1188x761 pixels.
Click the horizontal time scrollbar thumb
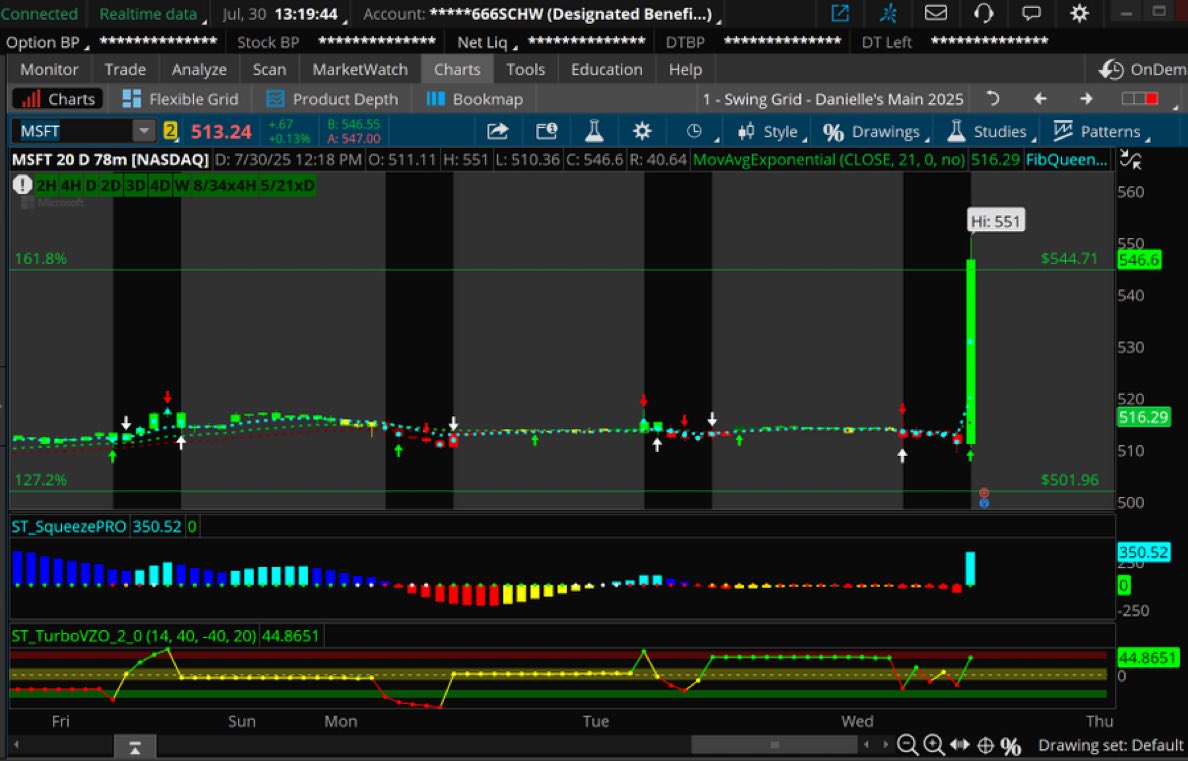(774, 745)
